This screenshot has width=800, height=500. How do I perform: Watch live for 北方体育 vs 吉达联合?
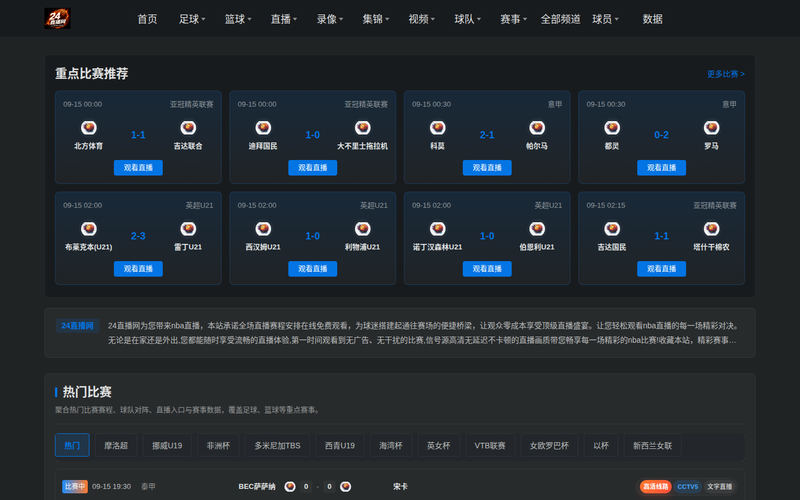[138, 167]
